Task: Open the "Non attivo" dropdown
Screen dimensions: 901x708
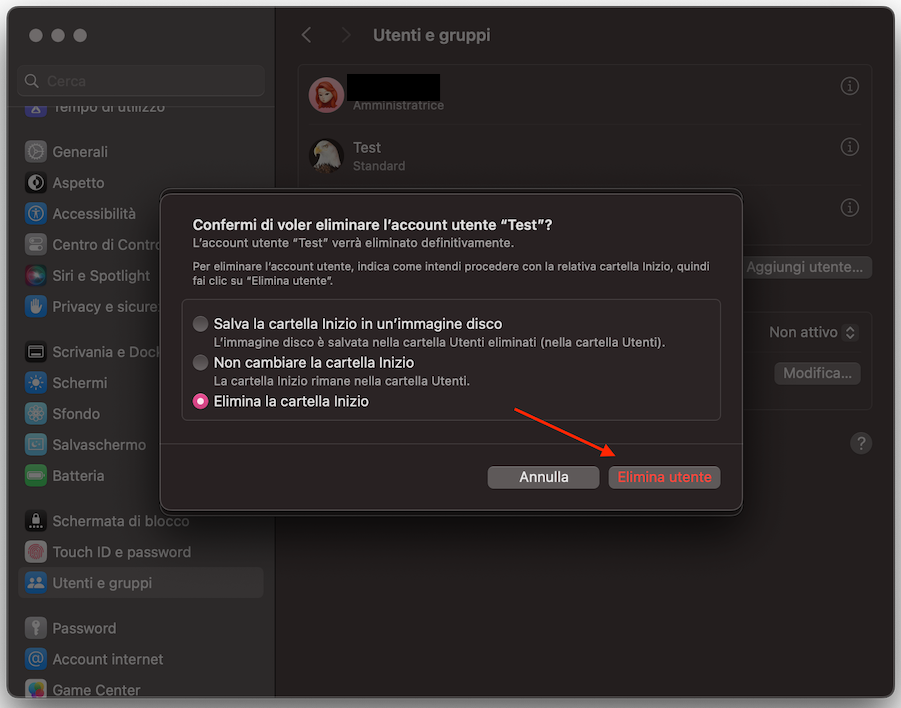Action: [x=811, y=331]
